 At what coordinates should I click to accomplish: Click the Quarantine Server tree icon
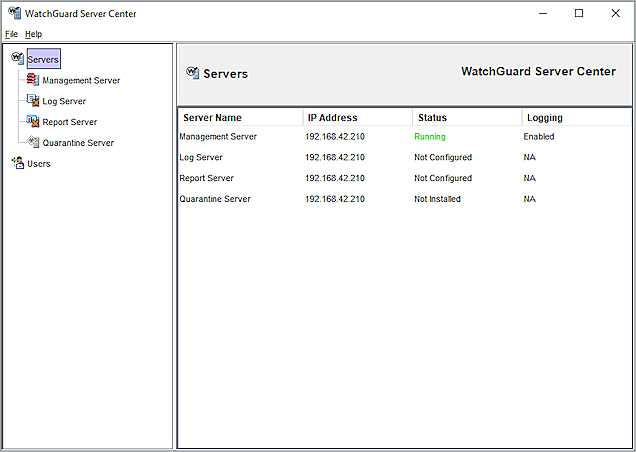[x=33, y=143]
